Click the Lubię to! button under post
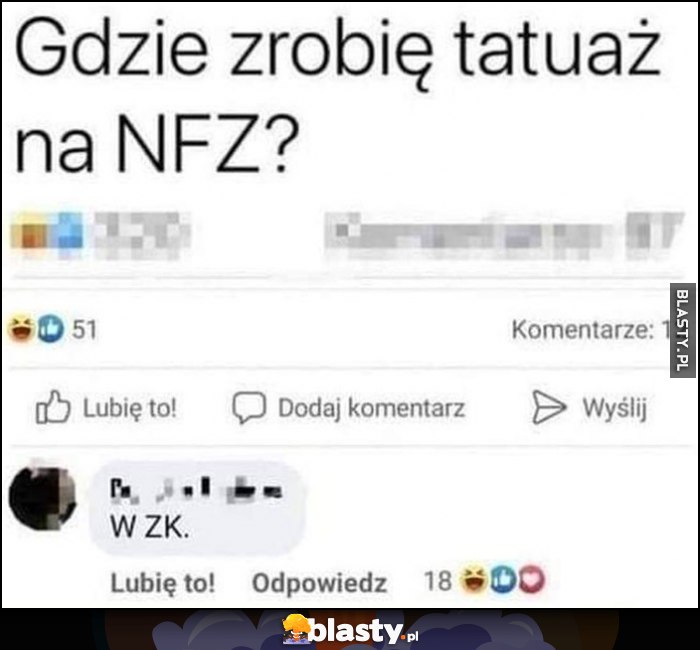 [x=106, y=408]
